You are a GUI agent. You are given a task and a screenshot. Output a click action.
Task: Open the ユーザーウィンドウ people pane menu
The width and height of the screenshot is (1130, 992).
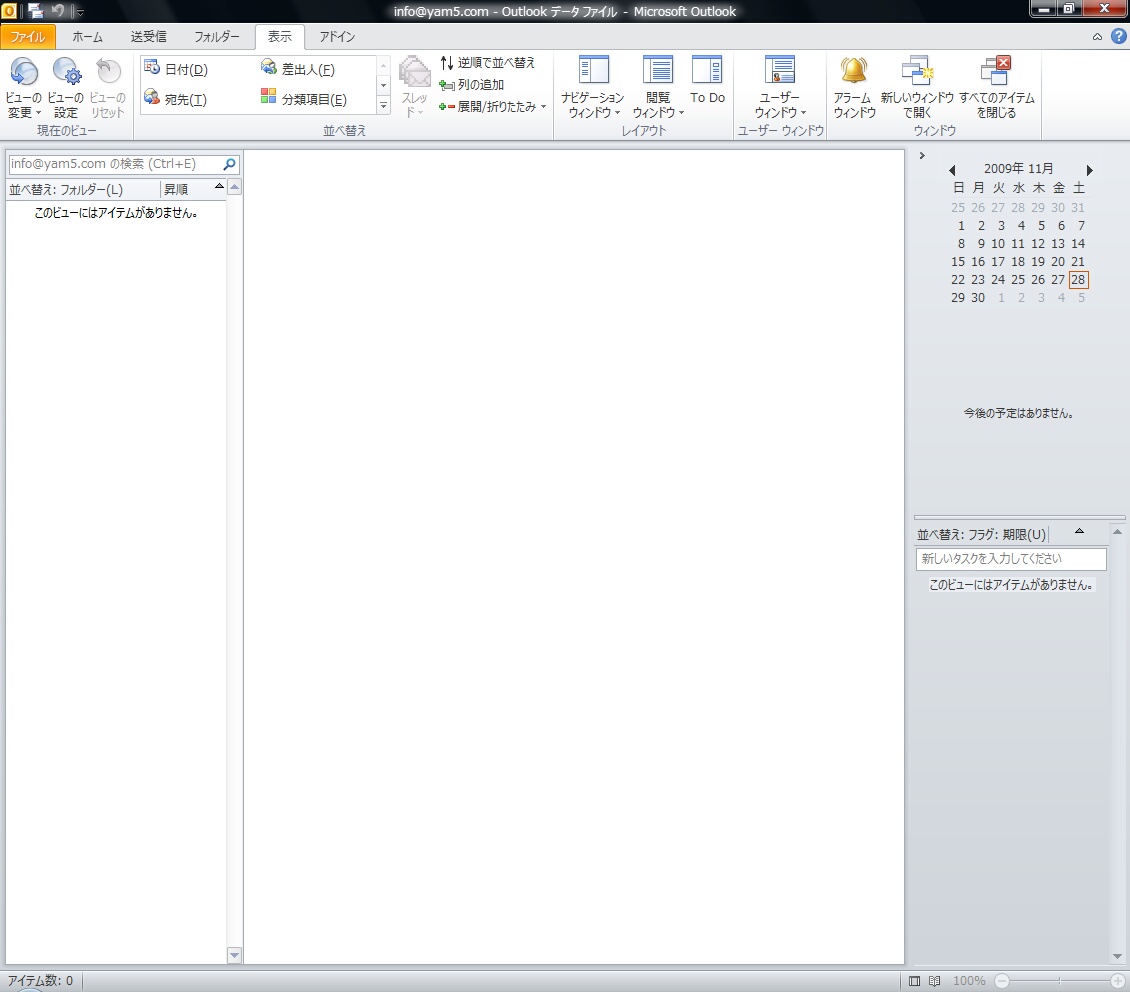point(780,88)
